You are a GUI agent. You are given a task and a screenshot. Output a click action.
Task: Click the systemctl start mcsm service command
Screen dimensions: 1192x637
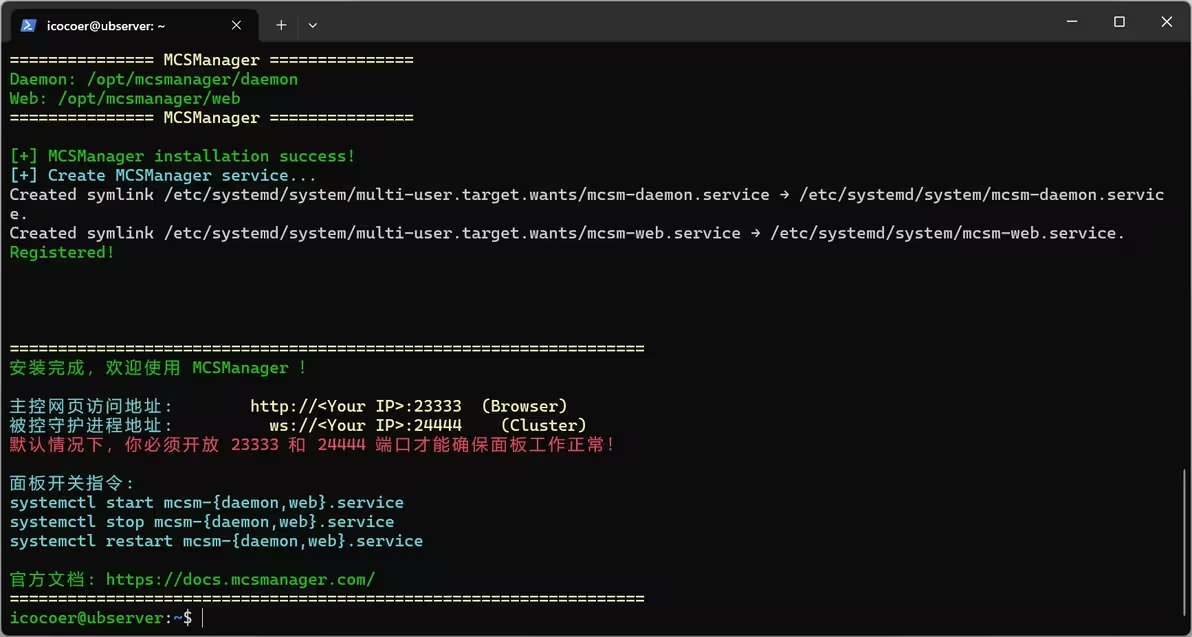click(x=207, y=502)
